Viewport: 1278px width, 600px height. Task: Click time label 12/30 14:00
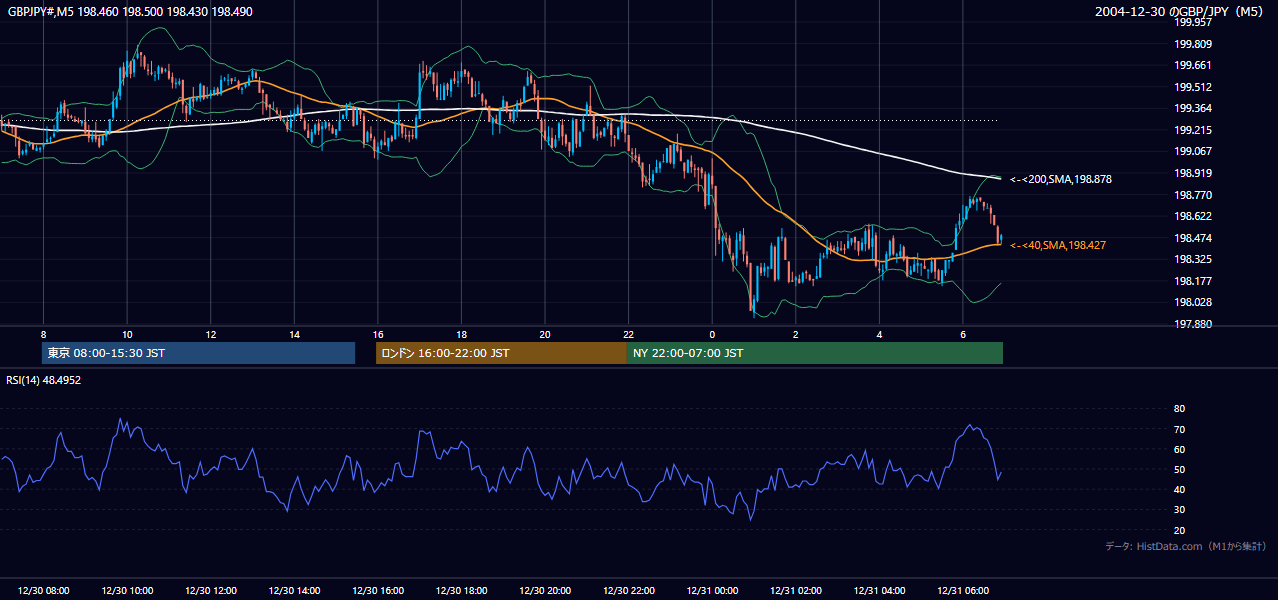pyautogui.click(x=294, y=591)
